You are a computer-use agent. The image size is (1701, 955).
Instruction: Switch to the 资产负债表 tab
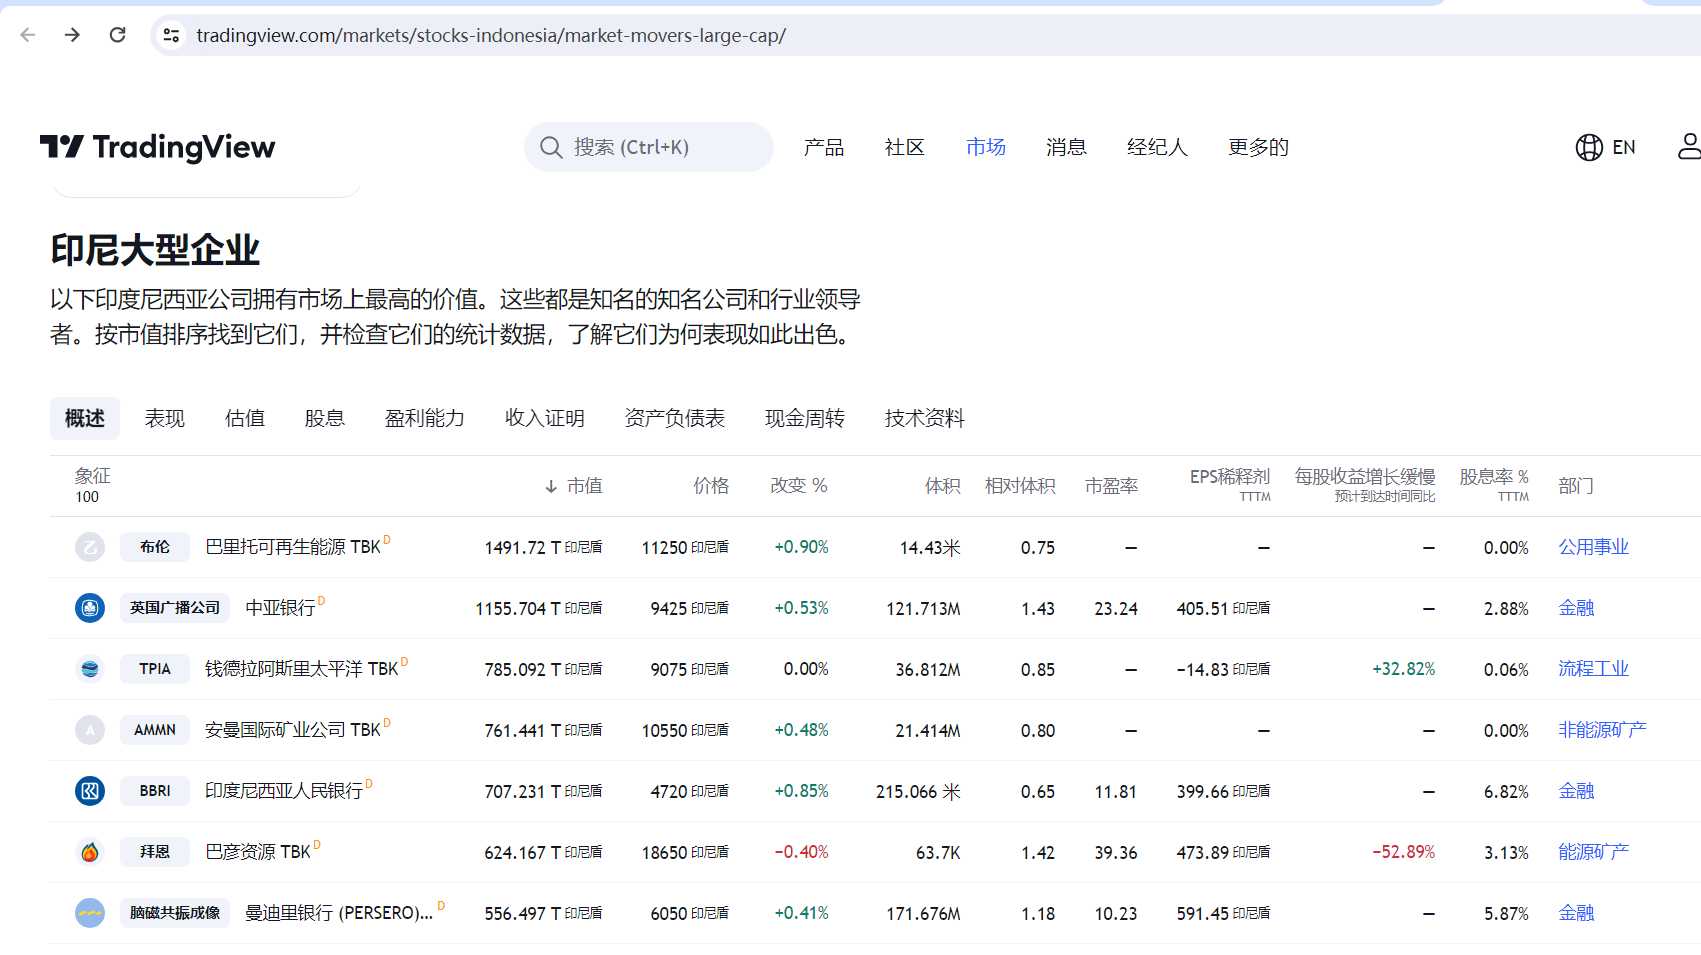point(675,418)
